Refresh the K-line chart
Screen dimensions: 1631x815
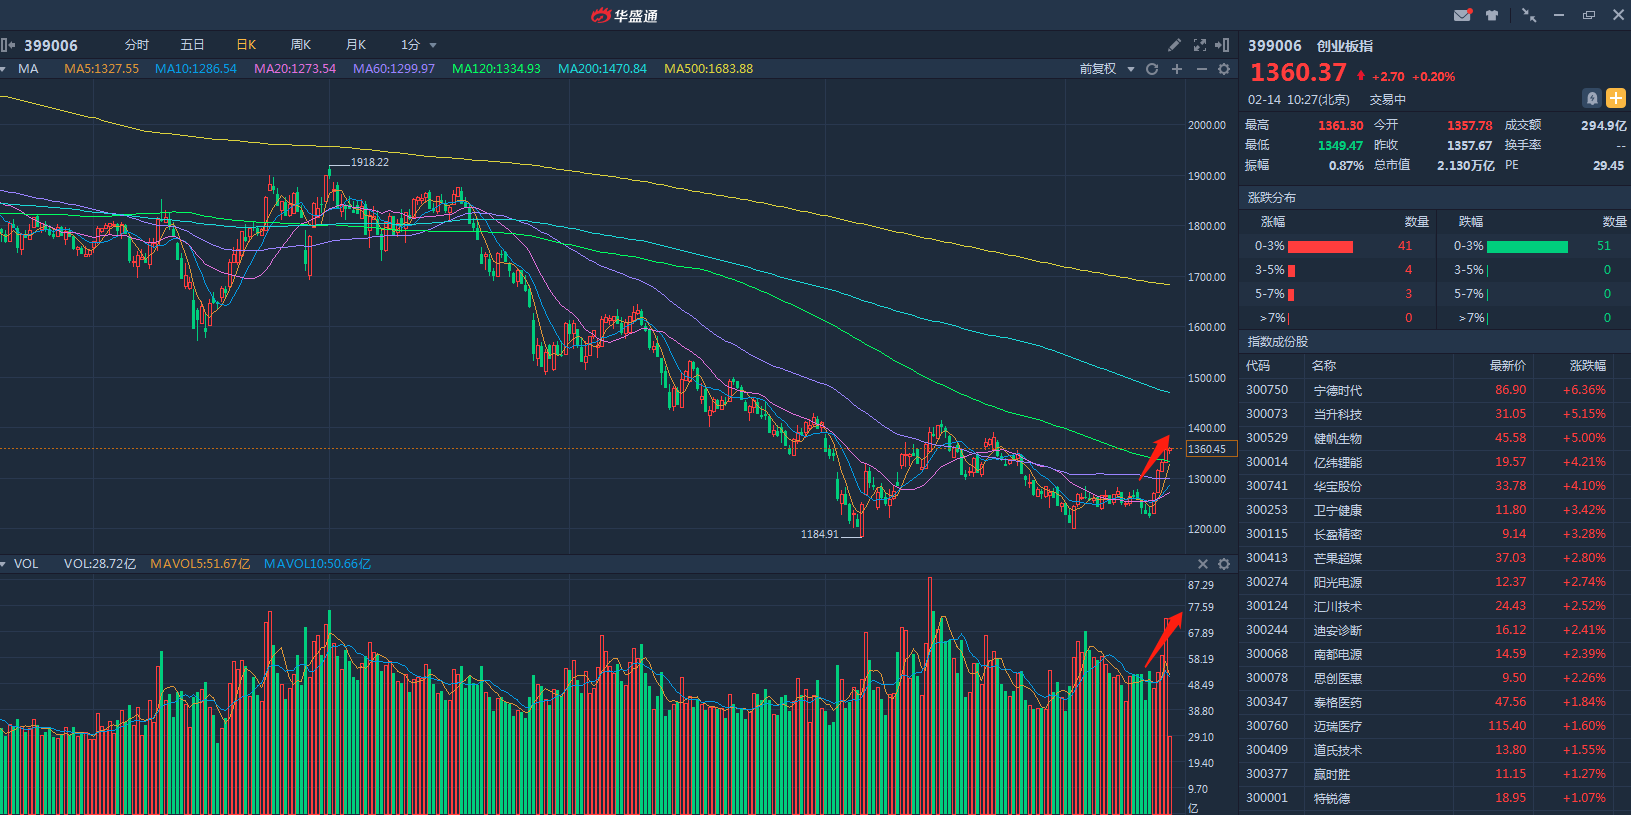(x=1152, y=69)
